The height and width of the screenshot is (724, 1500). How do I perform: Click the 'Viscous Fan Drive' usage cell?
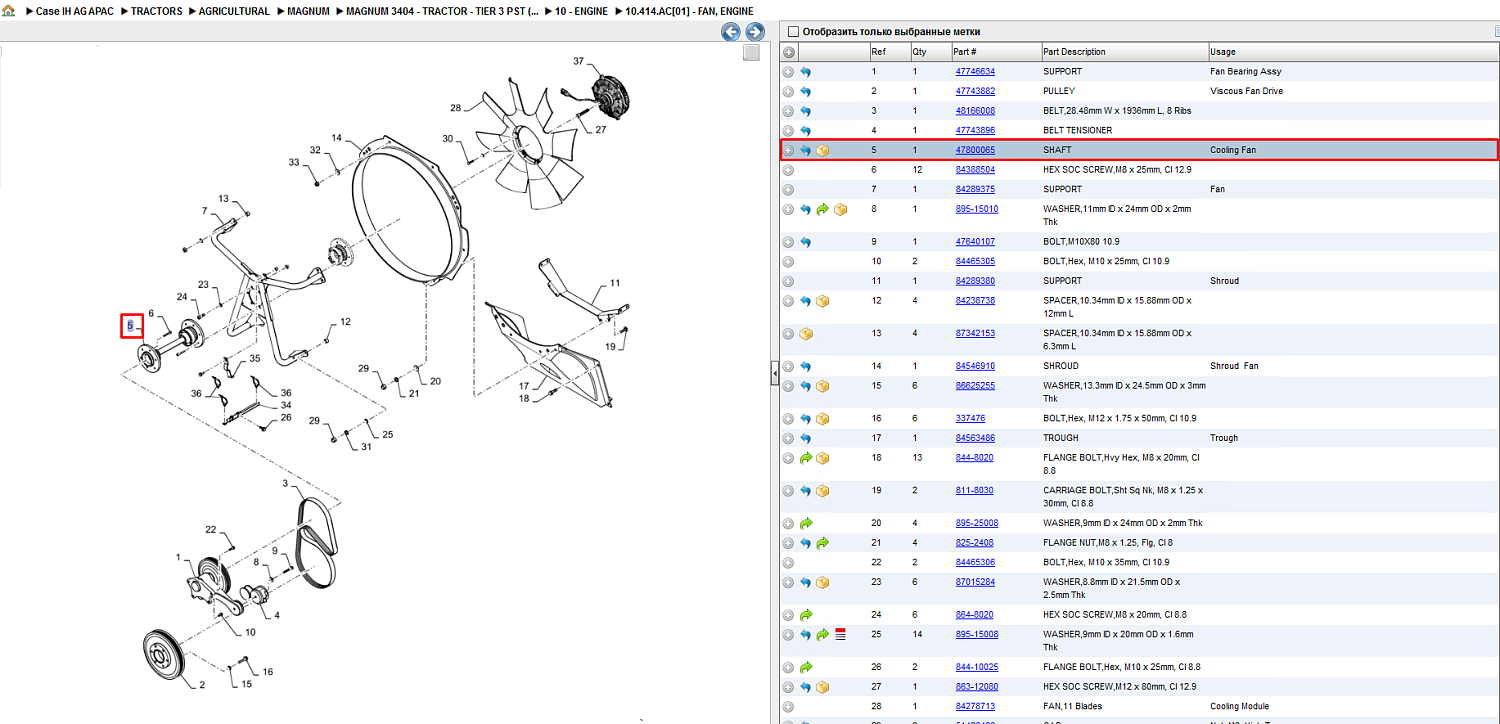tap(1246, 91)
